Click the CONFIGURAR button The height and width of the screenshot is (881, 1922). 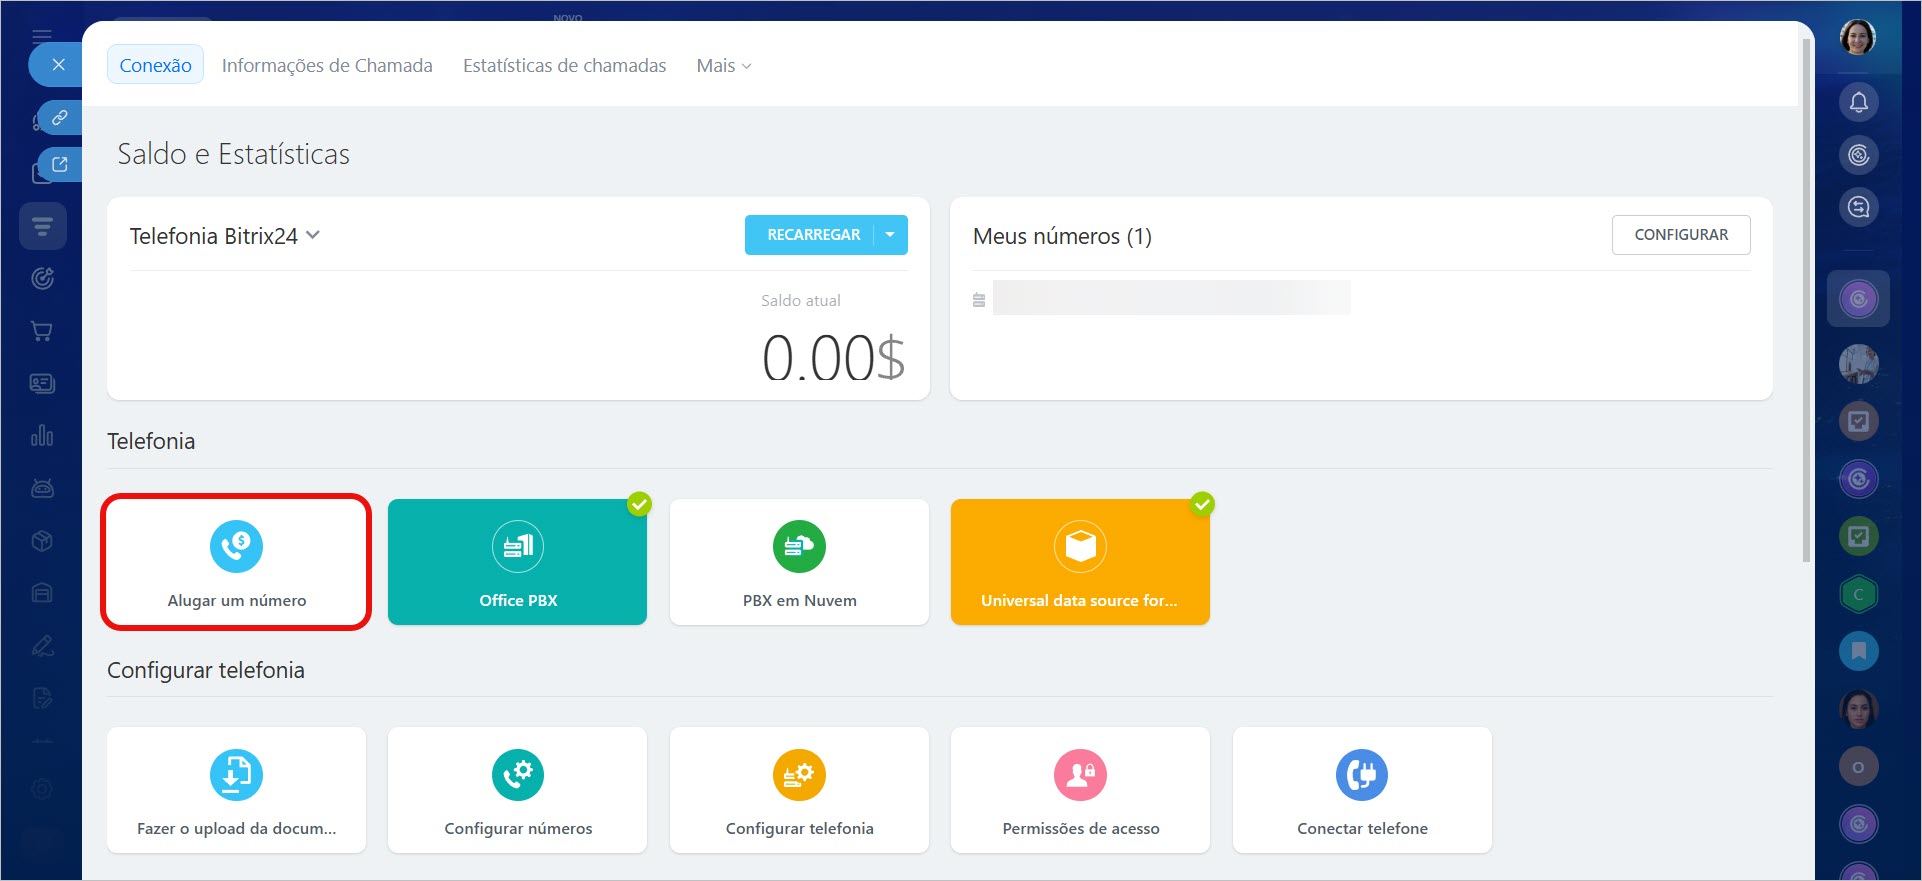coord(1680,235)
